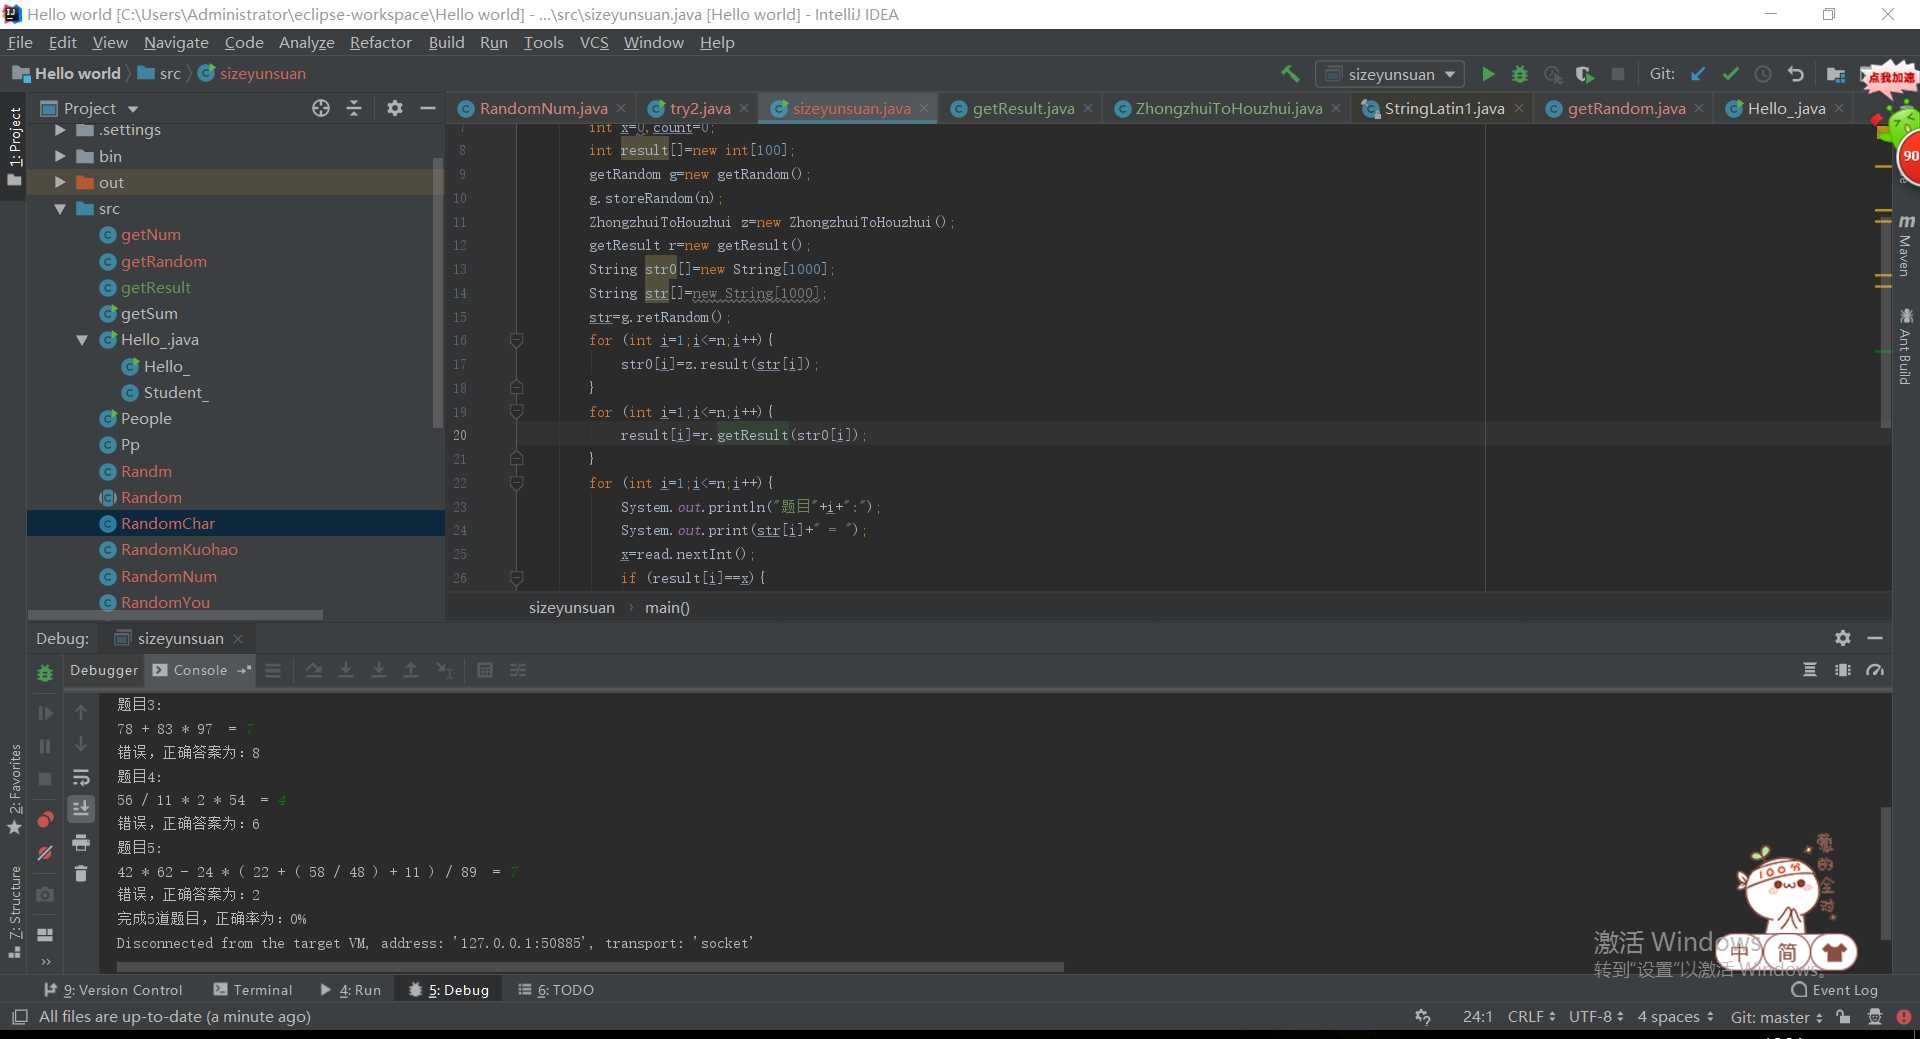Open the 6: TODO tool window
The image size is (1920, 1039).
point(556,990)
